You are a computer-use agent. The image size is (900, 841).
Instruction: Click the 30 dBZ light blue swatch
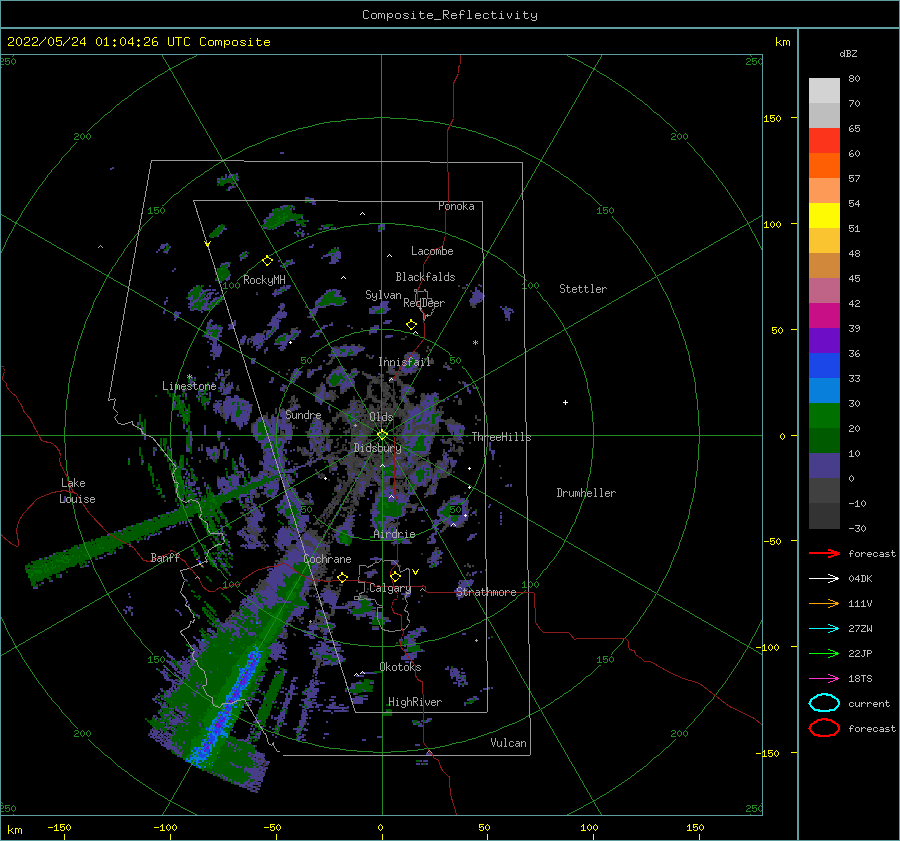pyautogui.click(x=824, y=390)
